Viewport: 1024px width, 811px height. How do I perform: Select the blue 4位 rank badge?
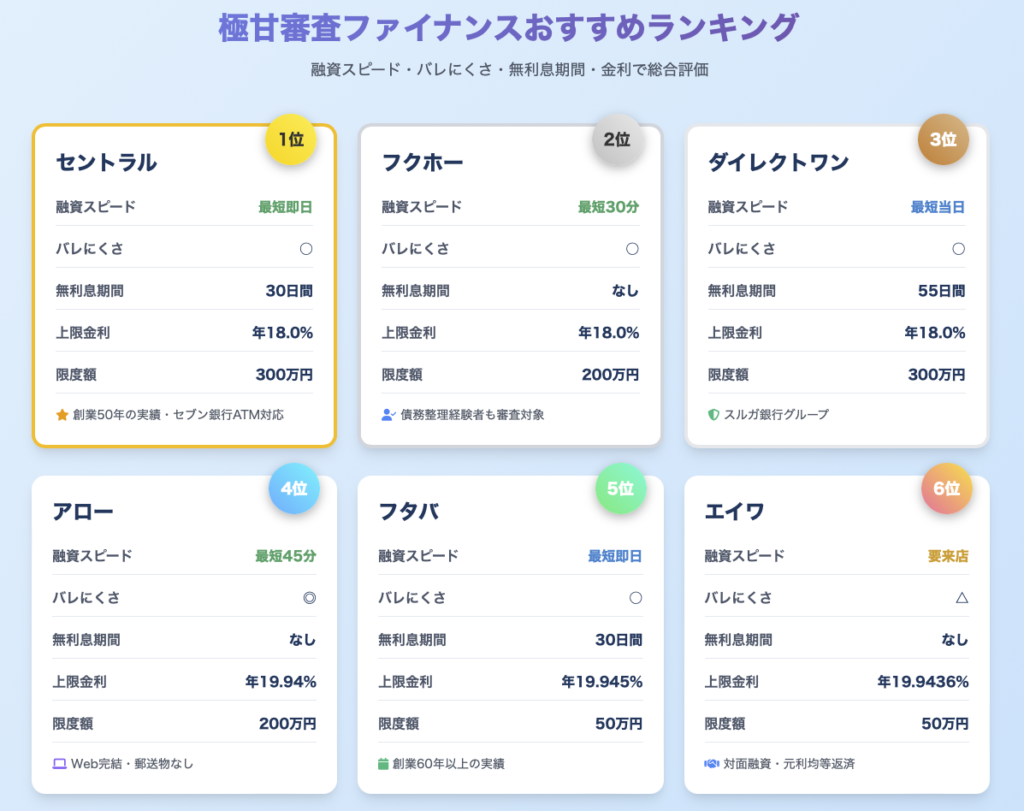coord(294,489)
